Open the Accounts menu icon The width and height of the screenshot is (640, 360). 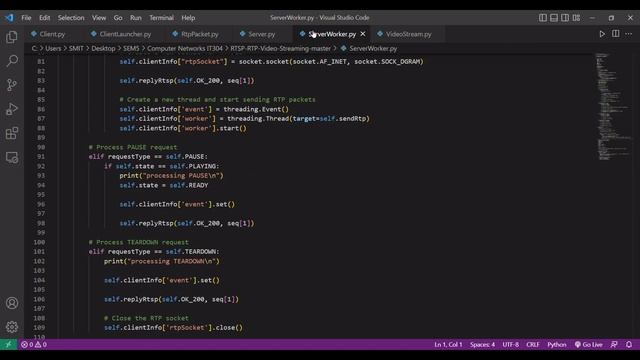point(12,303)
